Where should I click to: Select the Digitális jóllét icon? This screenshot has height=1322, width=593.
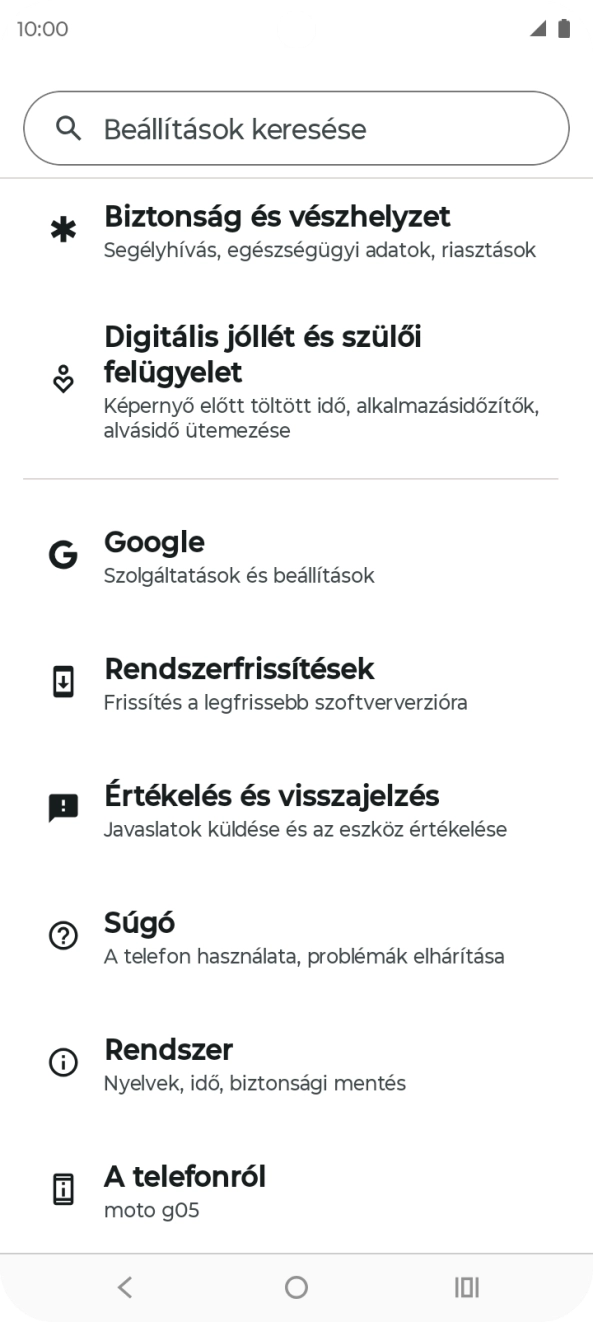(x=63, y=380)
